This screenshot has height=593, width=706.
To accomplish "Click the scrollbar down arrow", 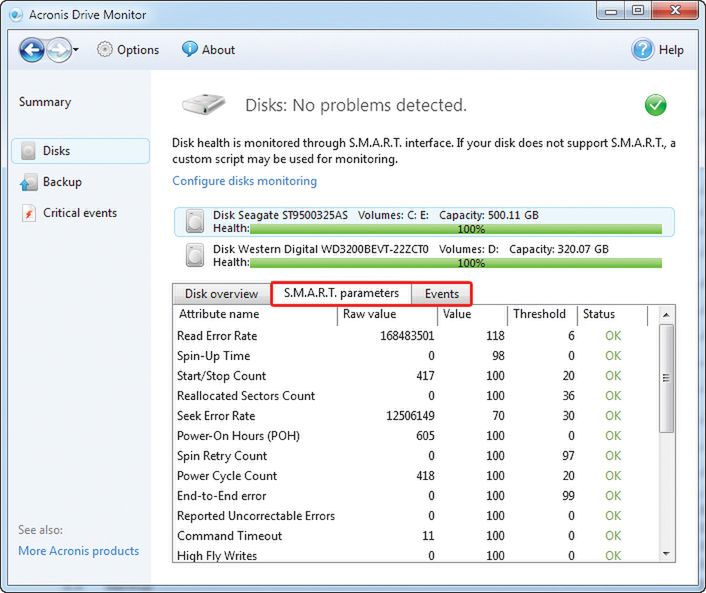I will click(x=666, y=553).
